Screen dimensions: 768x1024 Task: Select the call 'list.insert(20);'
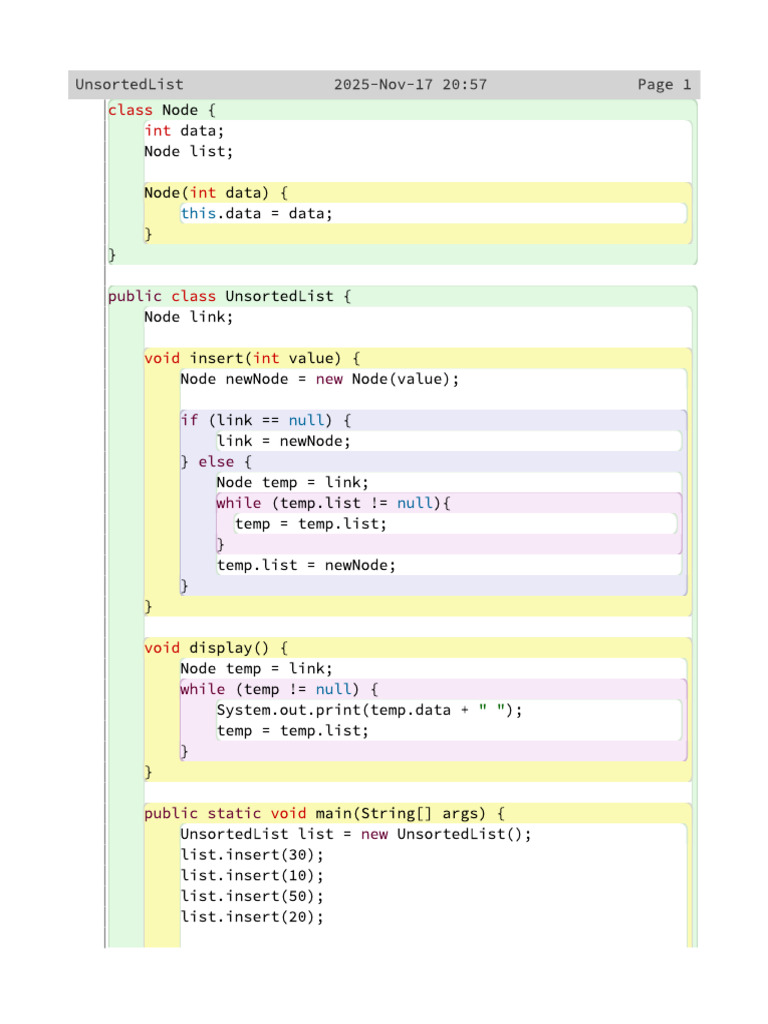click(x=252, y=918)
